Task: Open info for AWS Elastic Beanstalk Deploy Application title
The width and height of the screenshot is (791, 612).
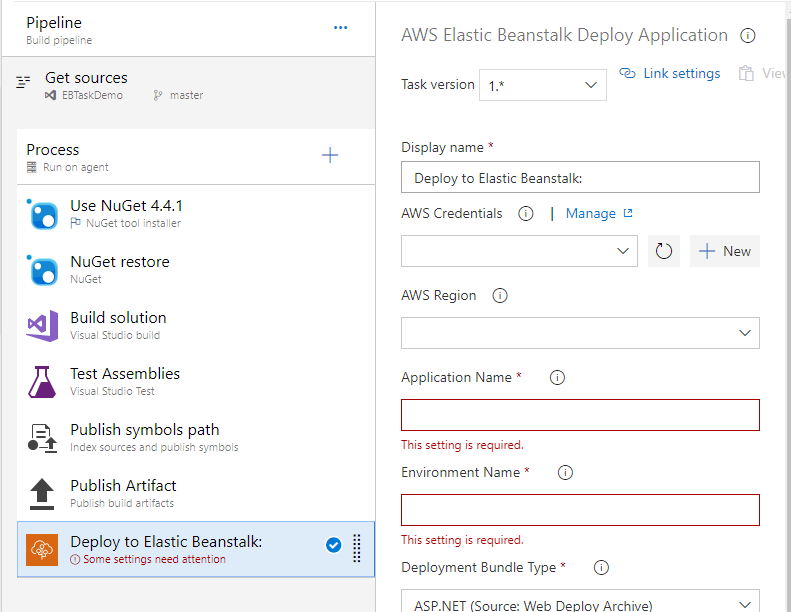Action: point(748,36)
